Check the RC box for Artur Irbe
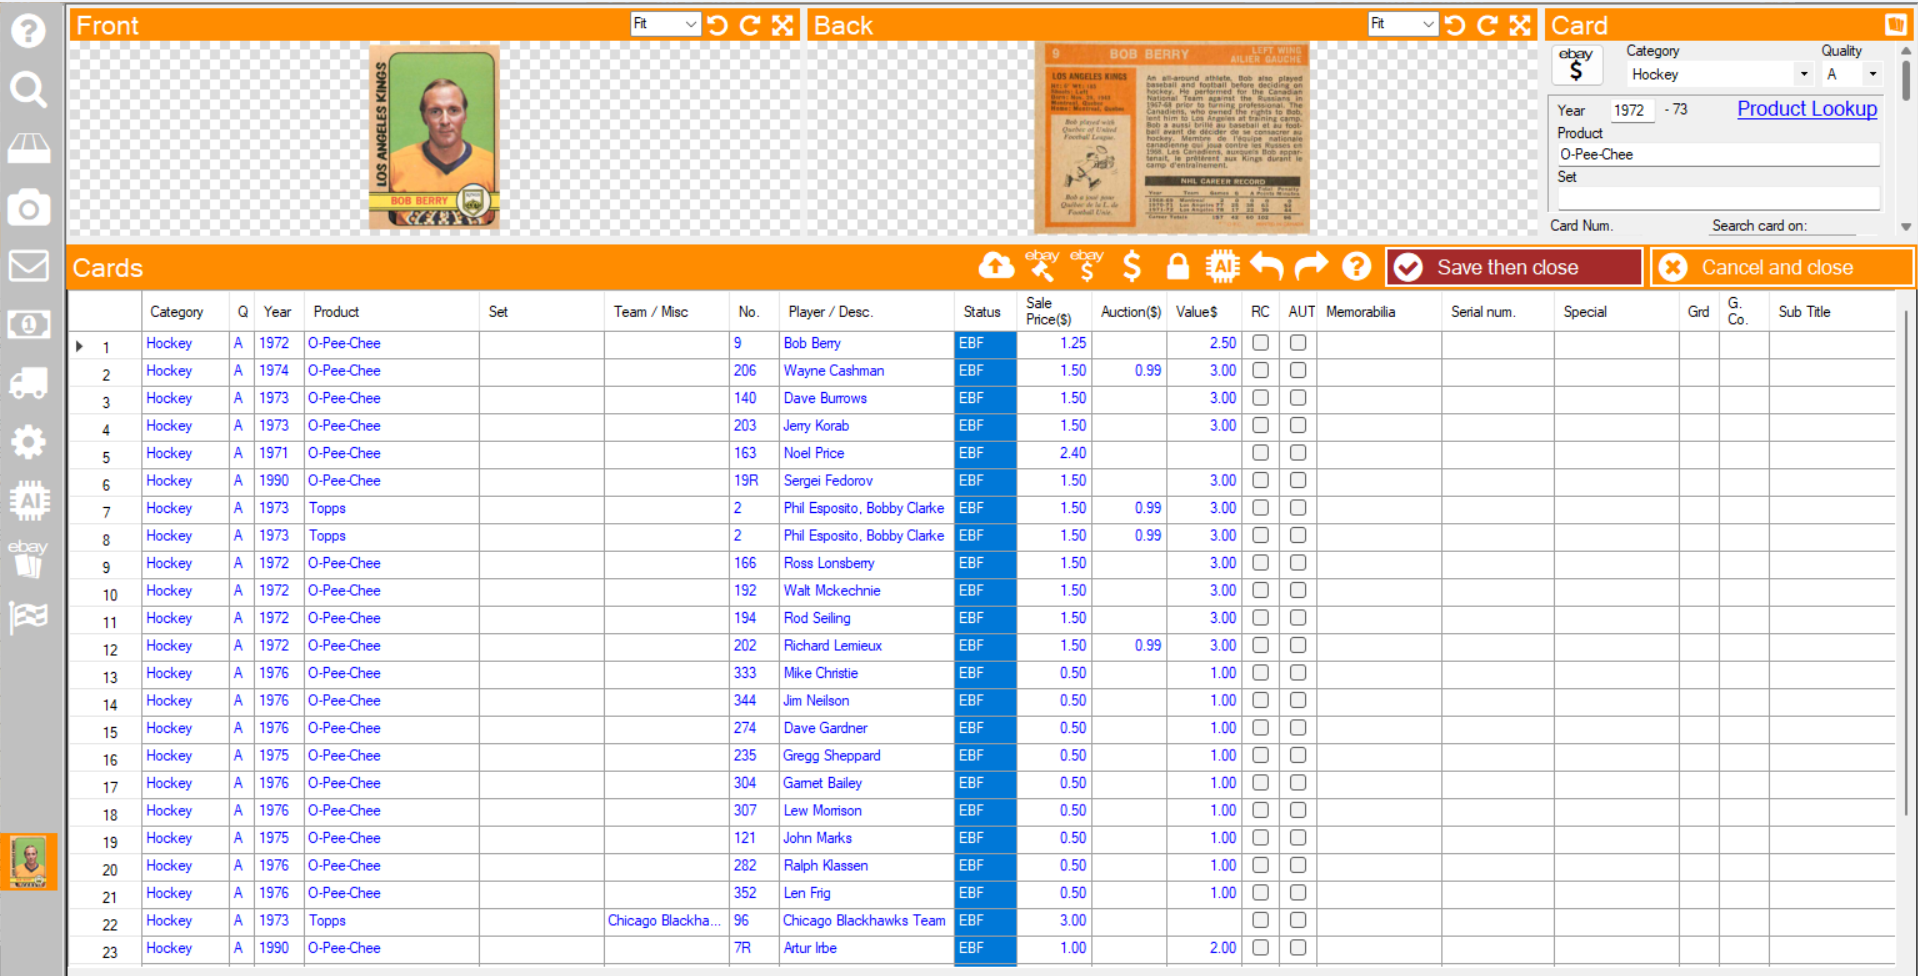Image resolution: width=1918 pixels, height=976 pixels. pyautogui.click(x=1259, y=947)
